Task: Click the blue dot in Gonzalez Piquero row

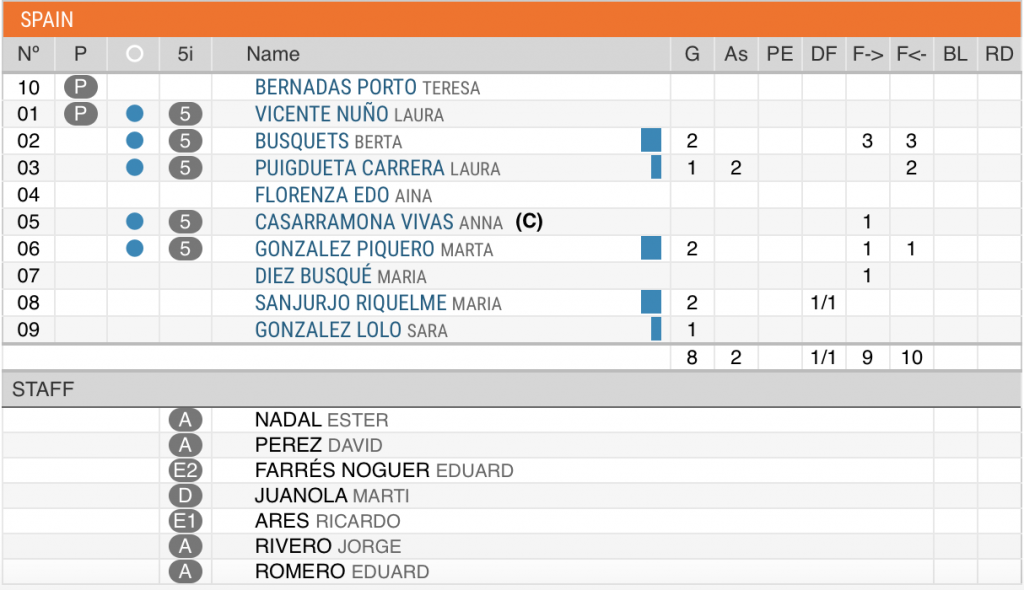Action: 135,248
